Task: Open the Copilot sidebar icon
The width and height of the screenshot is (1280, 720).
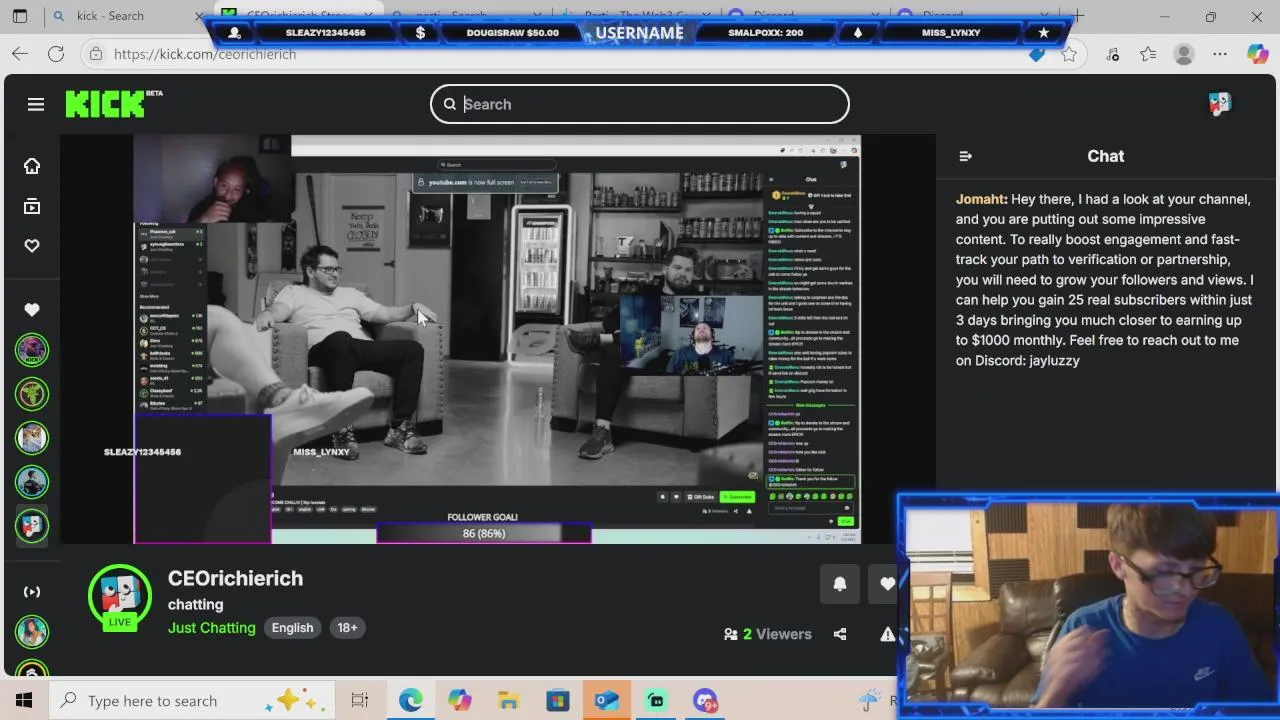Action: pyautogui.click(x=1257, y=54)
